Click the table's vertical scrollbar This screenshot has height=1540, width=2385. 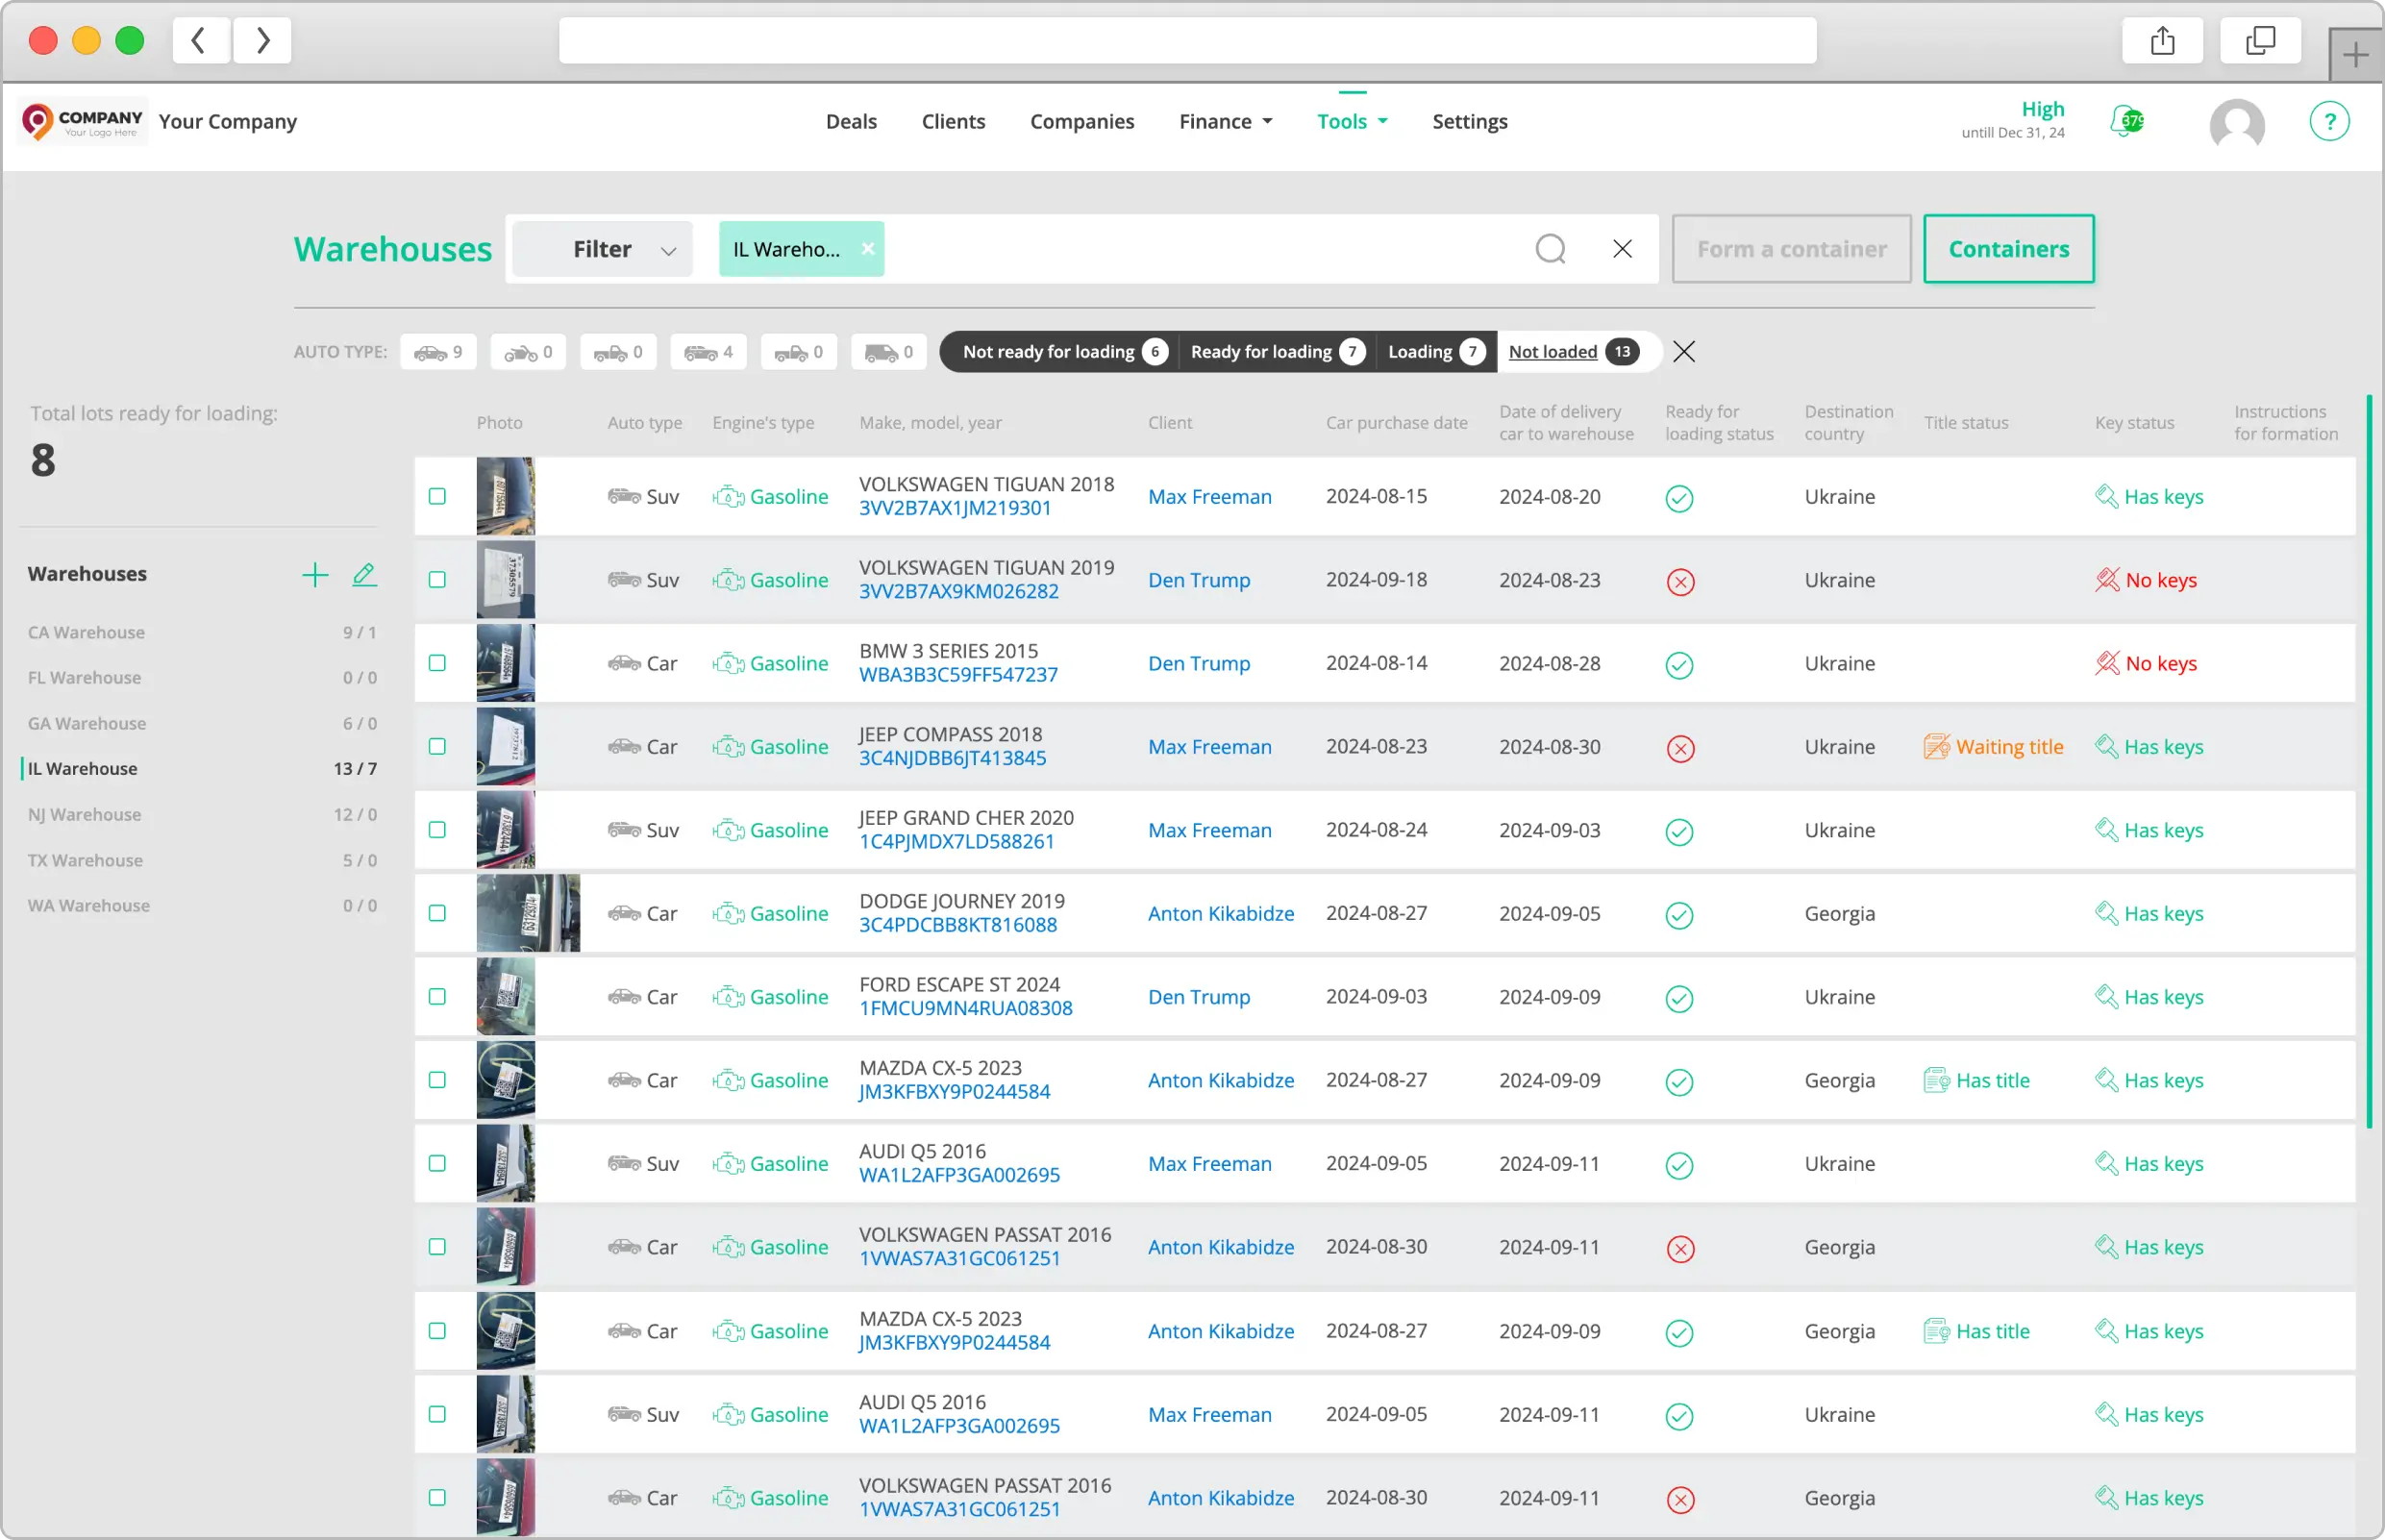pos(2368,762)
